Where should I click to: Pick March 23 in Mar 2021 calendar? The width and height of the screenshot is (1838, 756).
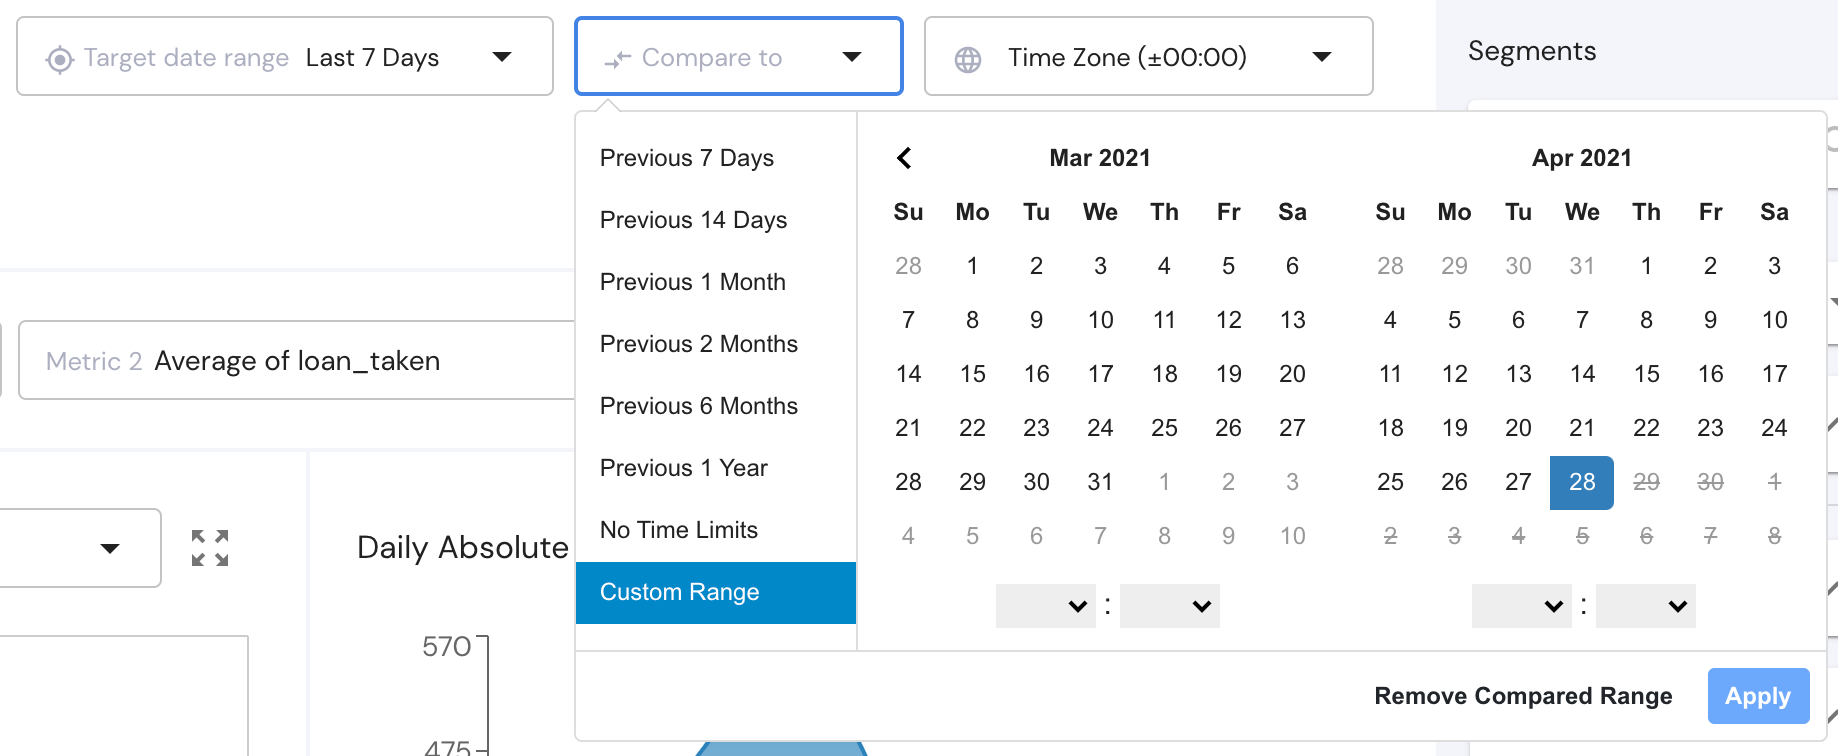[x=1036, y=428]
